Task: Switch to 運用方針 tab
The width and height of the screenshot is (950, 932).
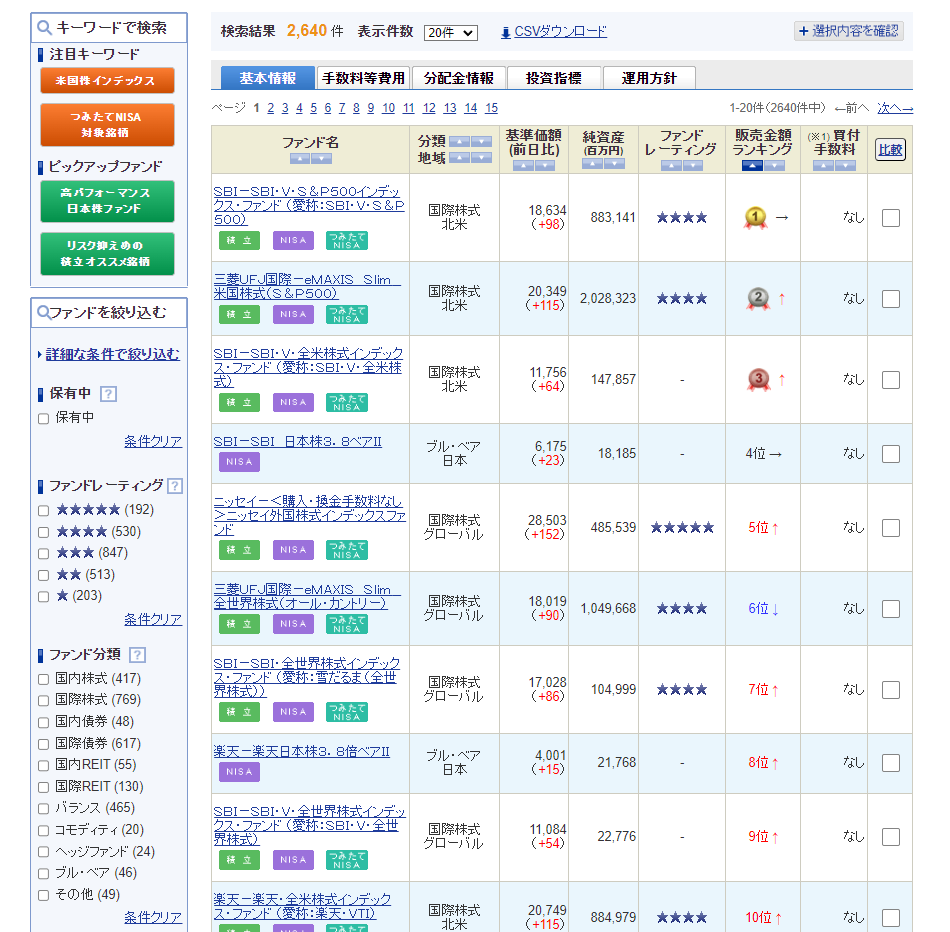Action: [x=649, y=78]
